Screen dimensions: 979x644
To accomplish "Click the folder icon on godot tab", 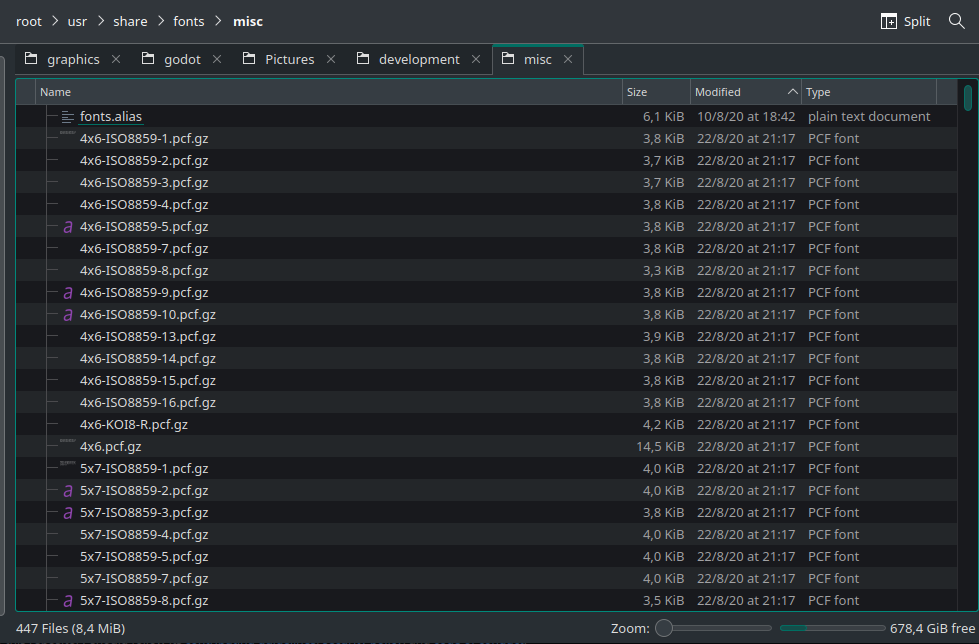I will pyautogui.click(x=148, y=59).
